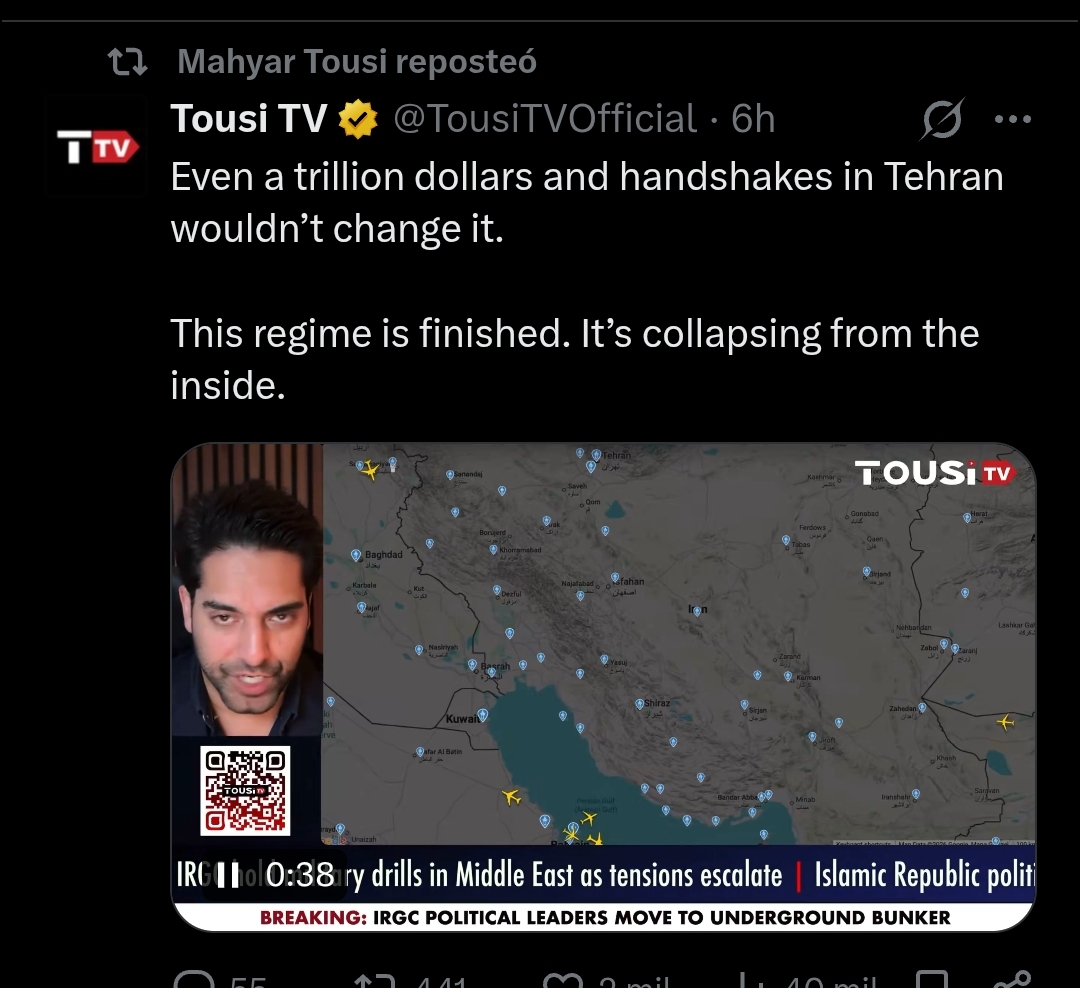Open the Grok explain-post icon

point(942,119)
